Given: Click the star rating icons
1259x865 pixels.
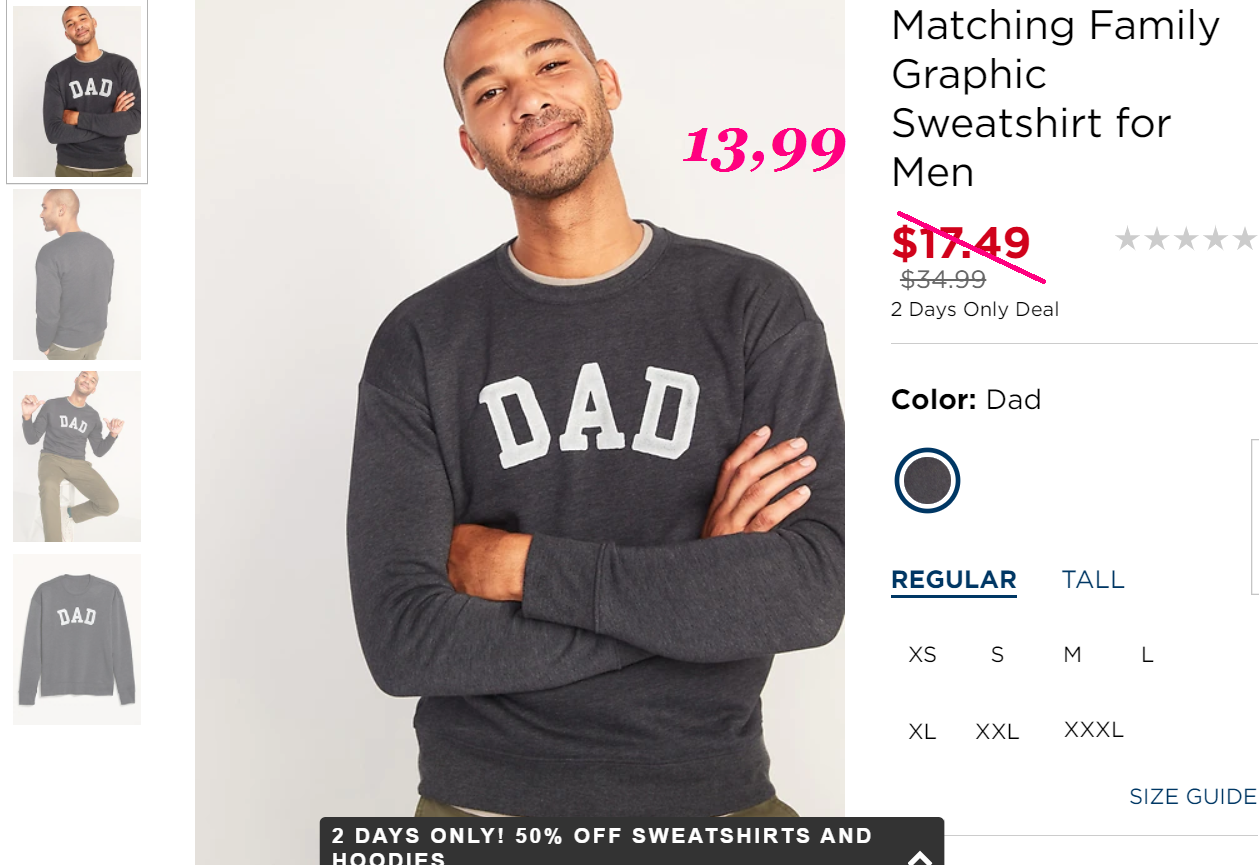Looking at the screenshot, I should (x=1186, y=239).
